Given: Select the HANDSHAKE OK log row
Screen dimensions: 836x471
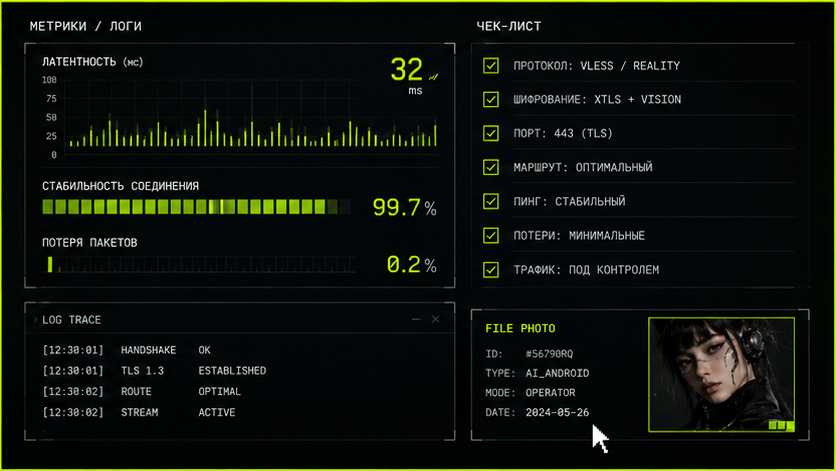Looking at the screenshot, I should point(126,350).
